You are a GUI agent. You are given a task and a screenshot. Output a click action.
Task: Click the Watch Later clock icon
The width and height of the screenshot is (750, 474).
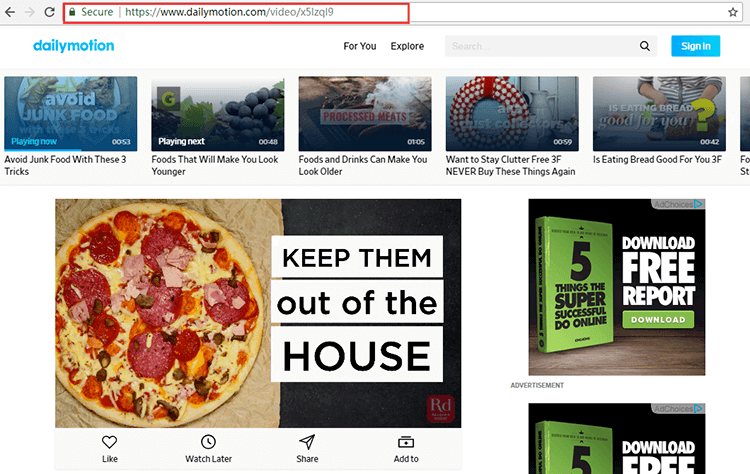(x=208, y=442)
